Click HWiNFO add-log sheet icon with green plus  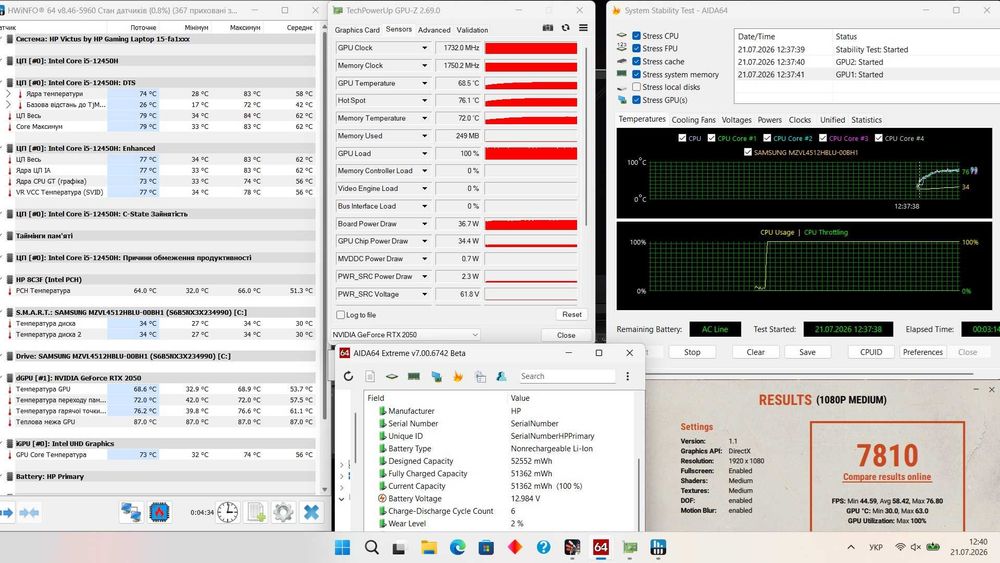pos(256,512)
